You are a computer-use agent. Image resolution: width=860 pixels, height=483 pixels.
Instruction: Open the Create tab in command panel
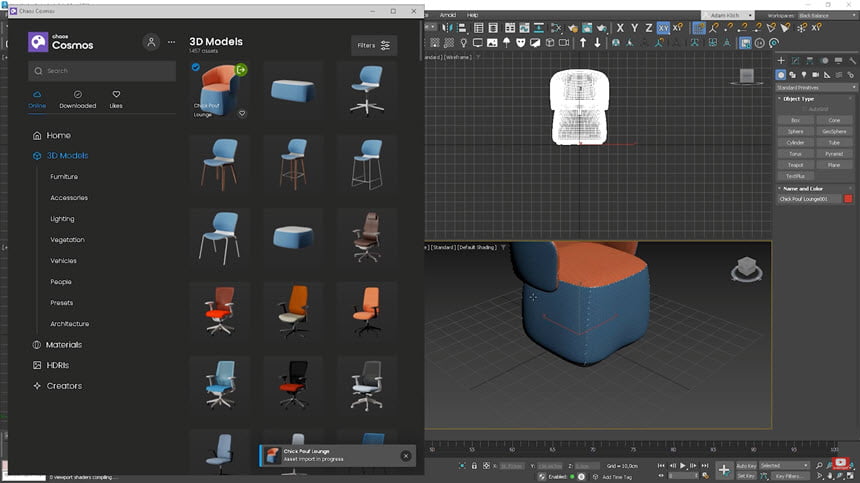(781, 60)
